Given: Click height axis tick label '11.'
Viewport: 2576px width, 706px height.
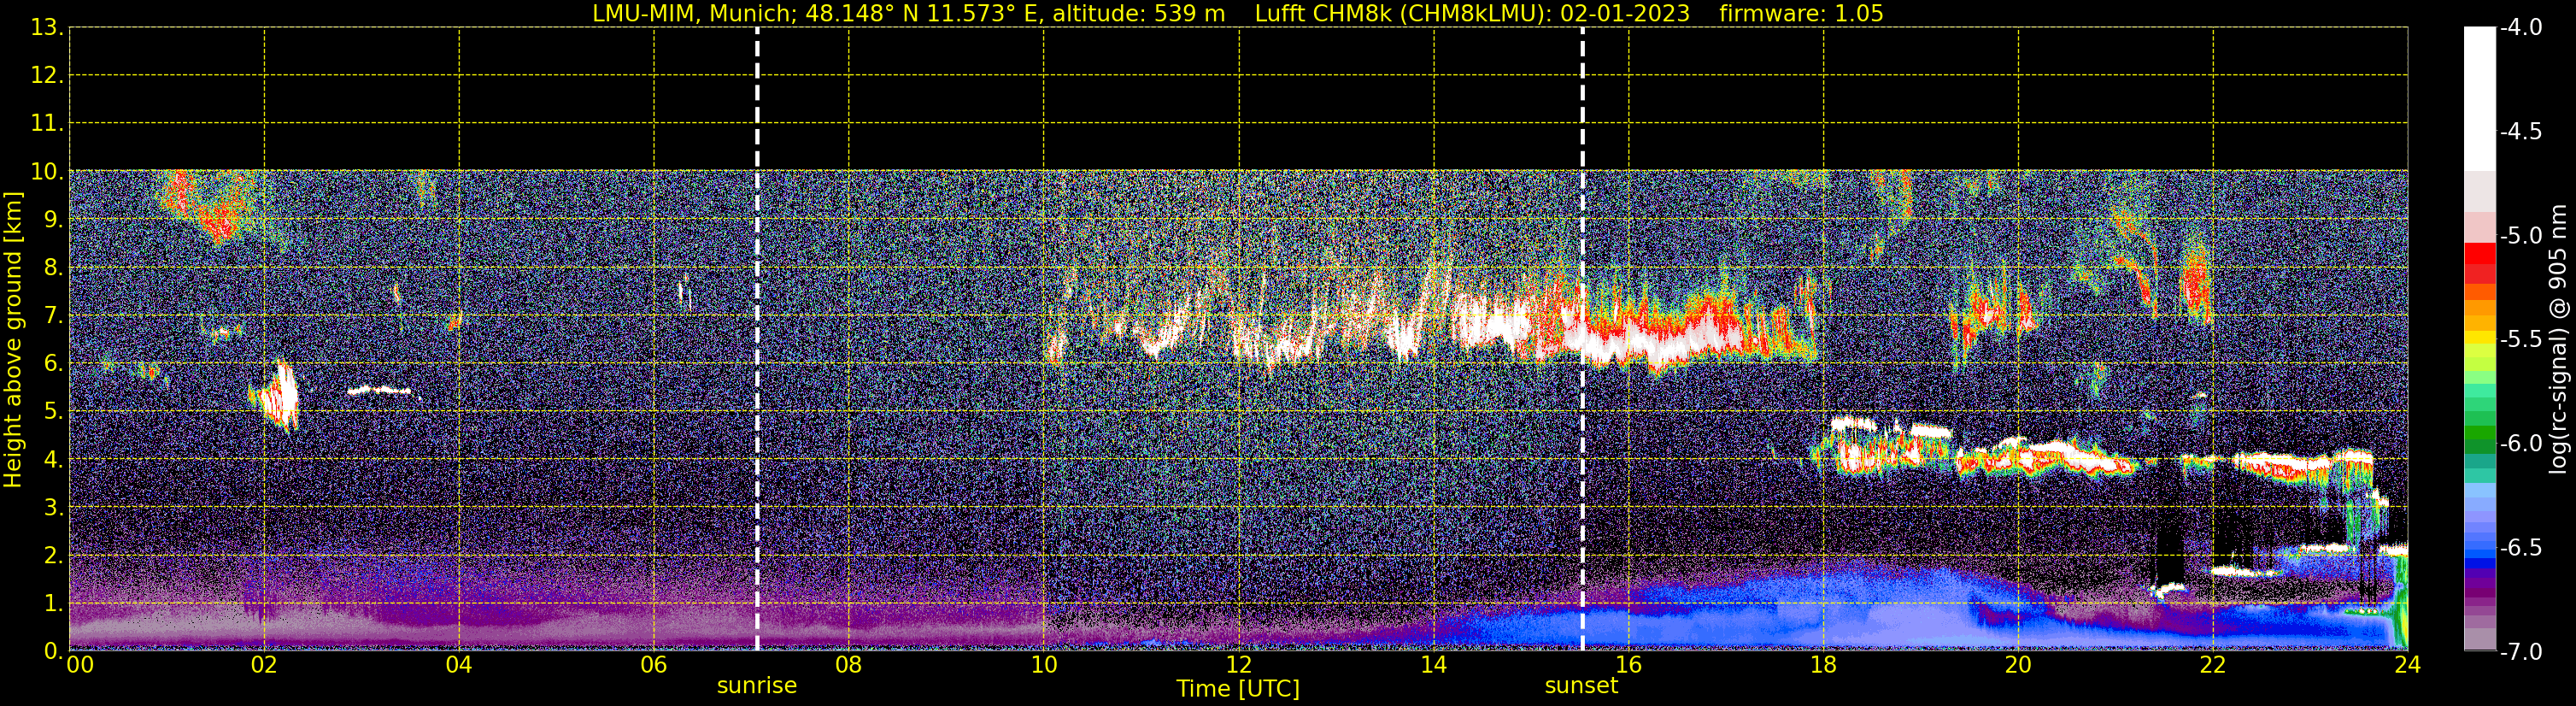Looking at the screenshot, I should tap(46, 124).
